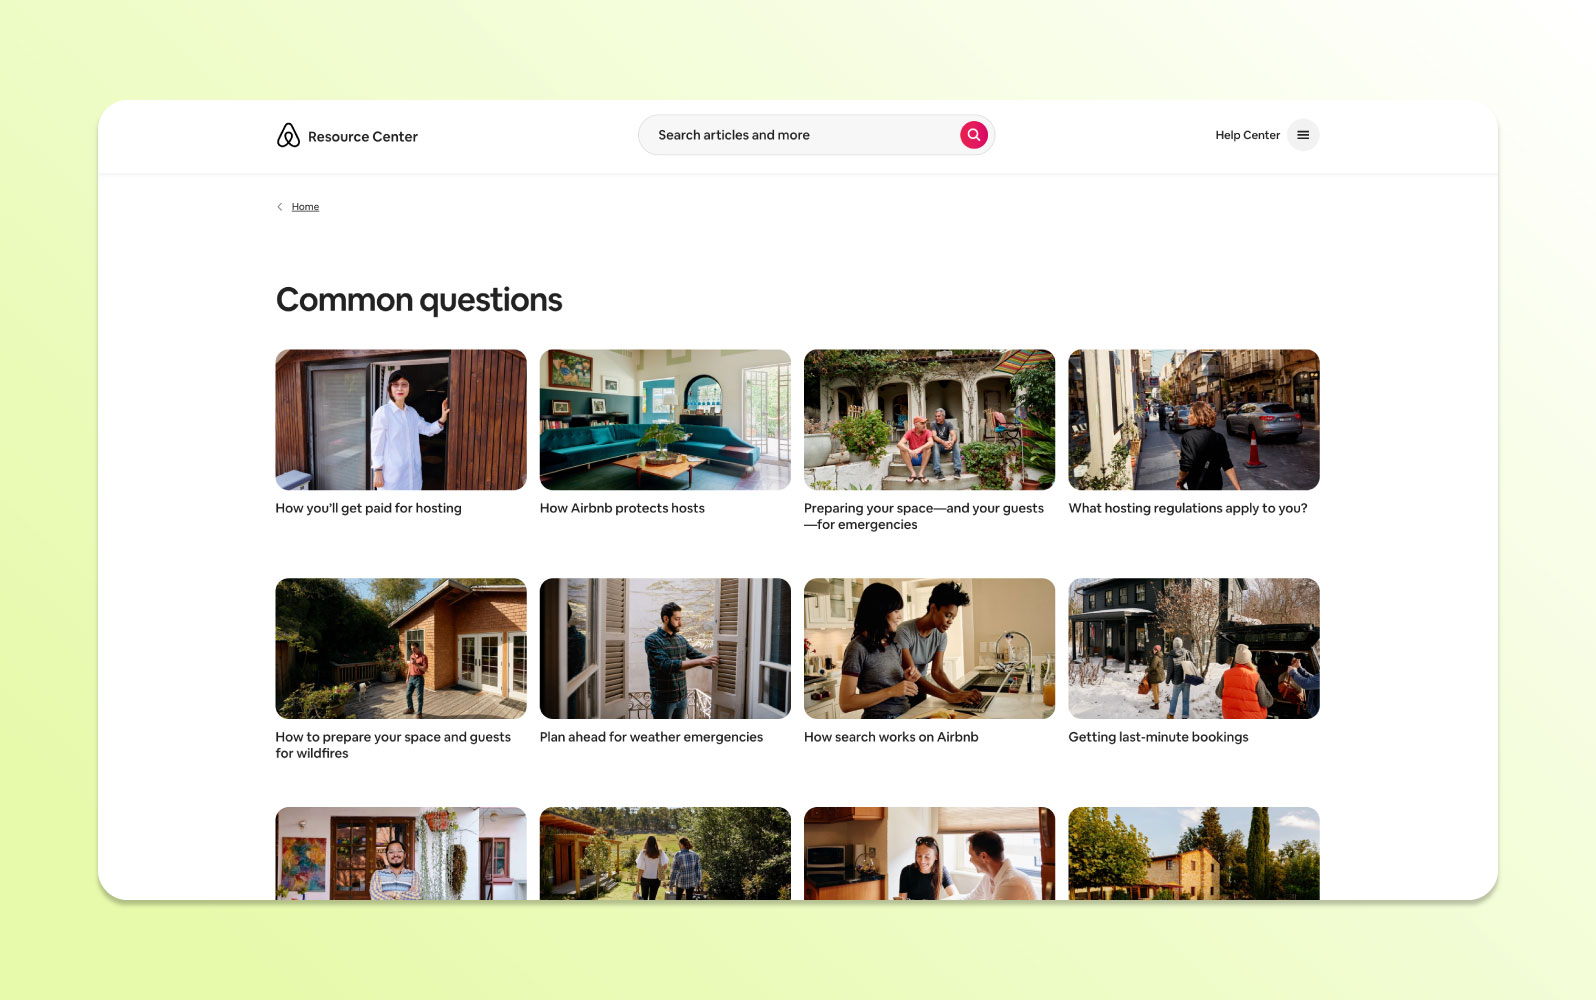Click the Common questions heading
The height and width of the screenshot is (1000, 1596).
[419, 300]
